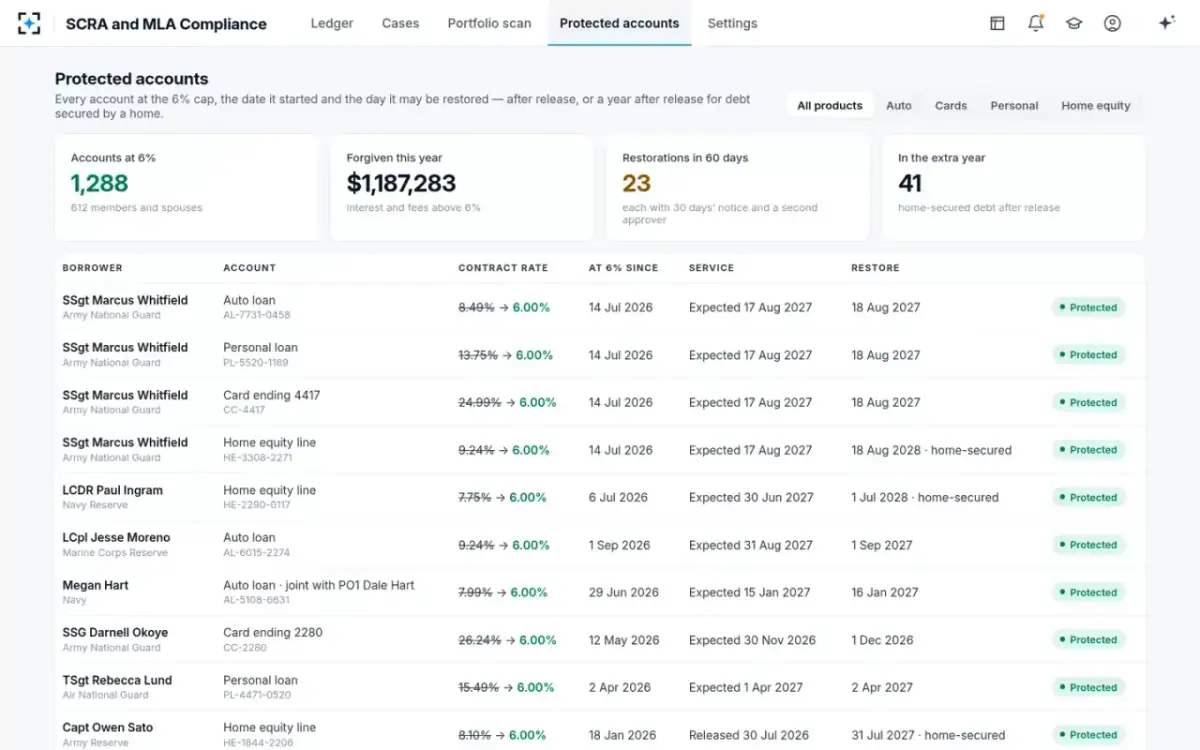Open the layout panel icon
Image resolution: width=1200 pixels, height=750 pixels.
997,23
